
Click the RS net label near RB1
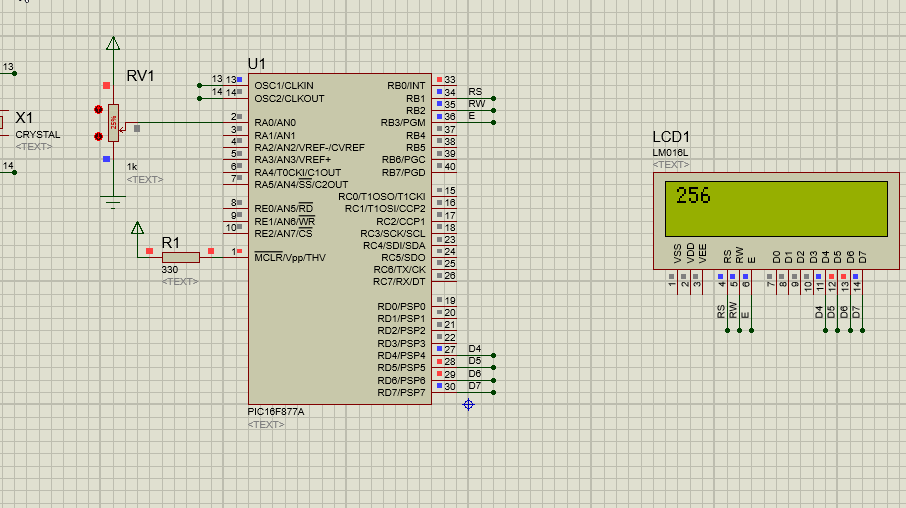tap(475, 91)
